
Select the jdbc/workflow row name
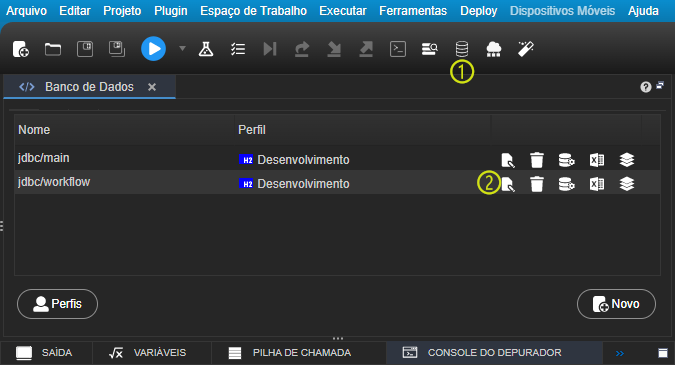[54, 182]
